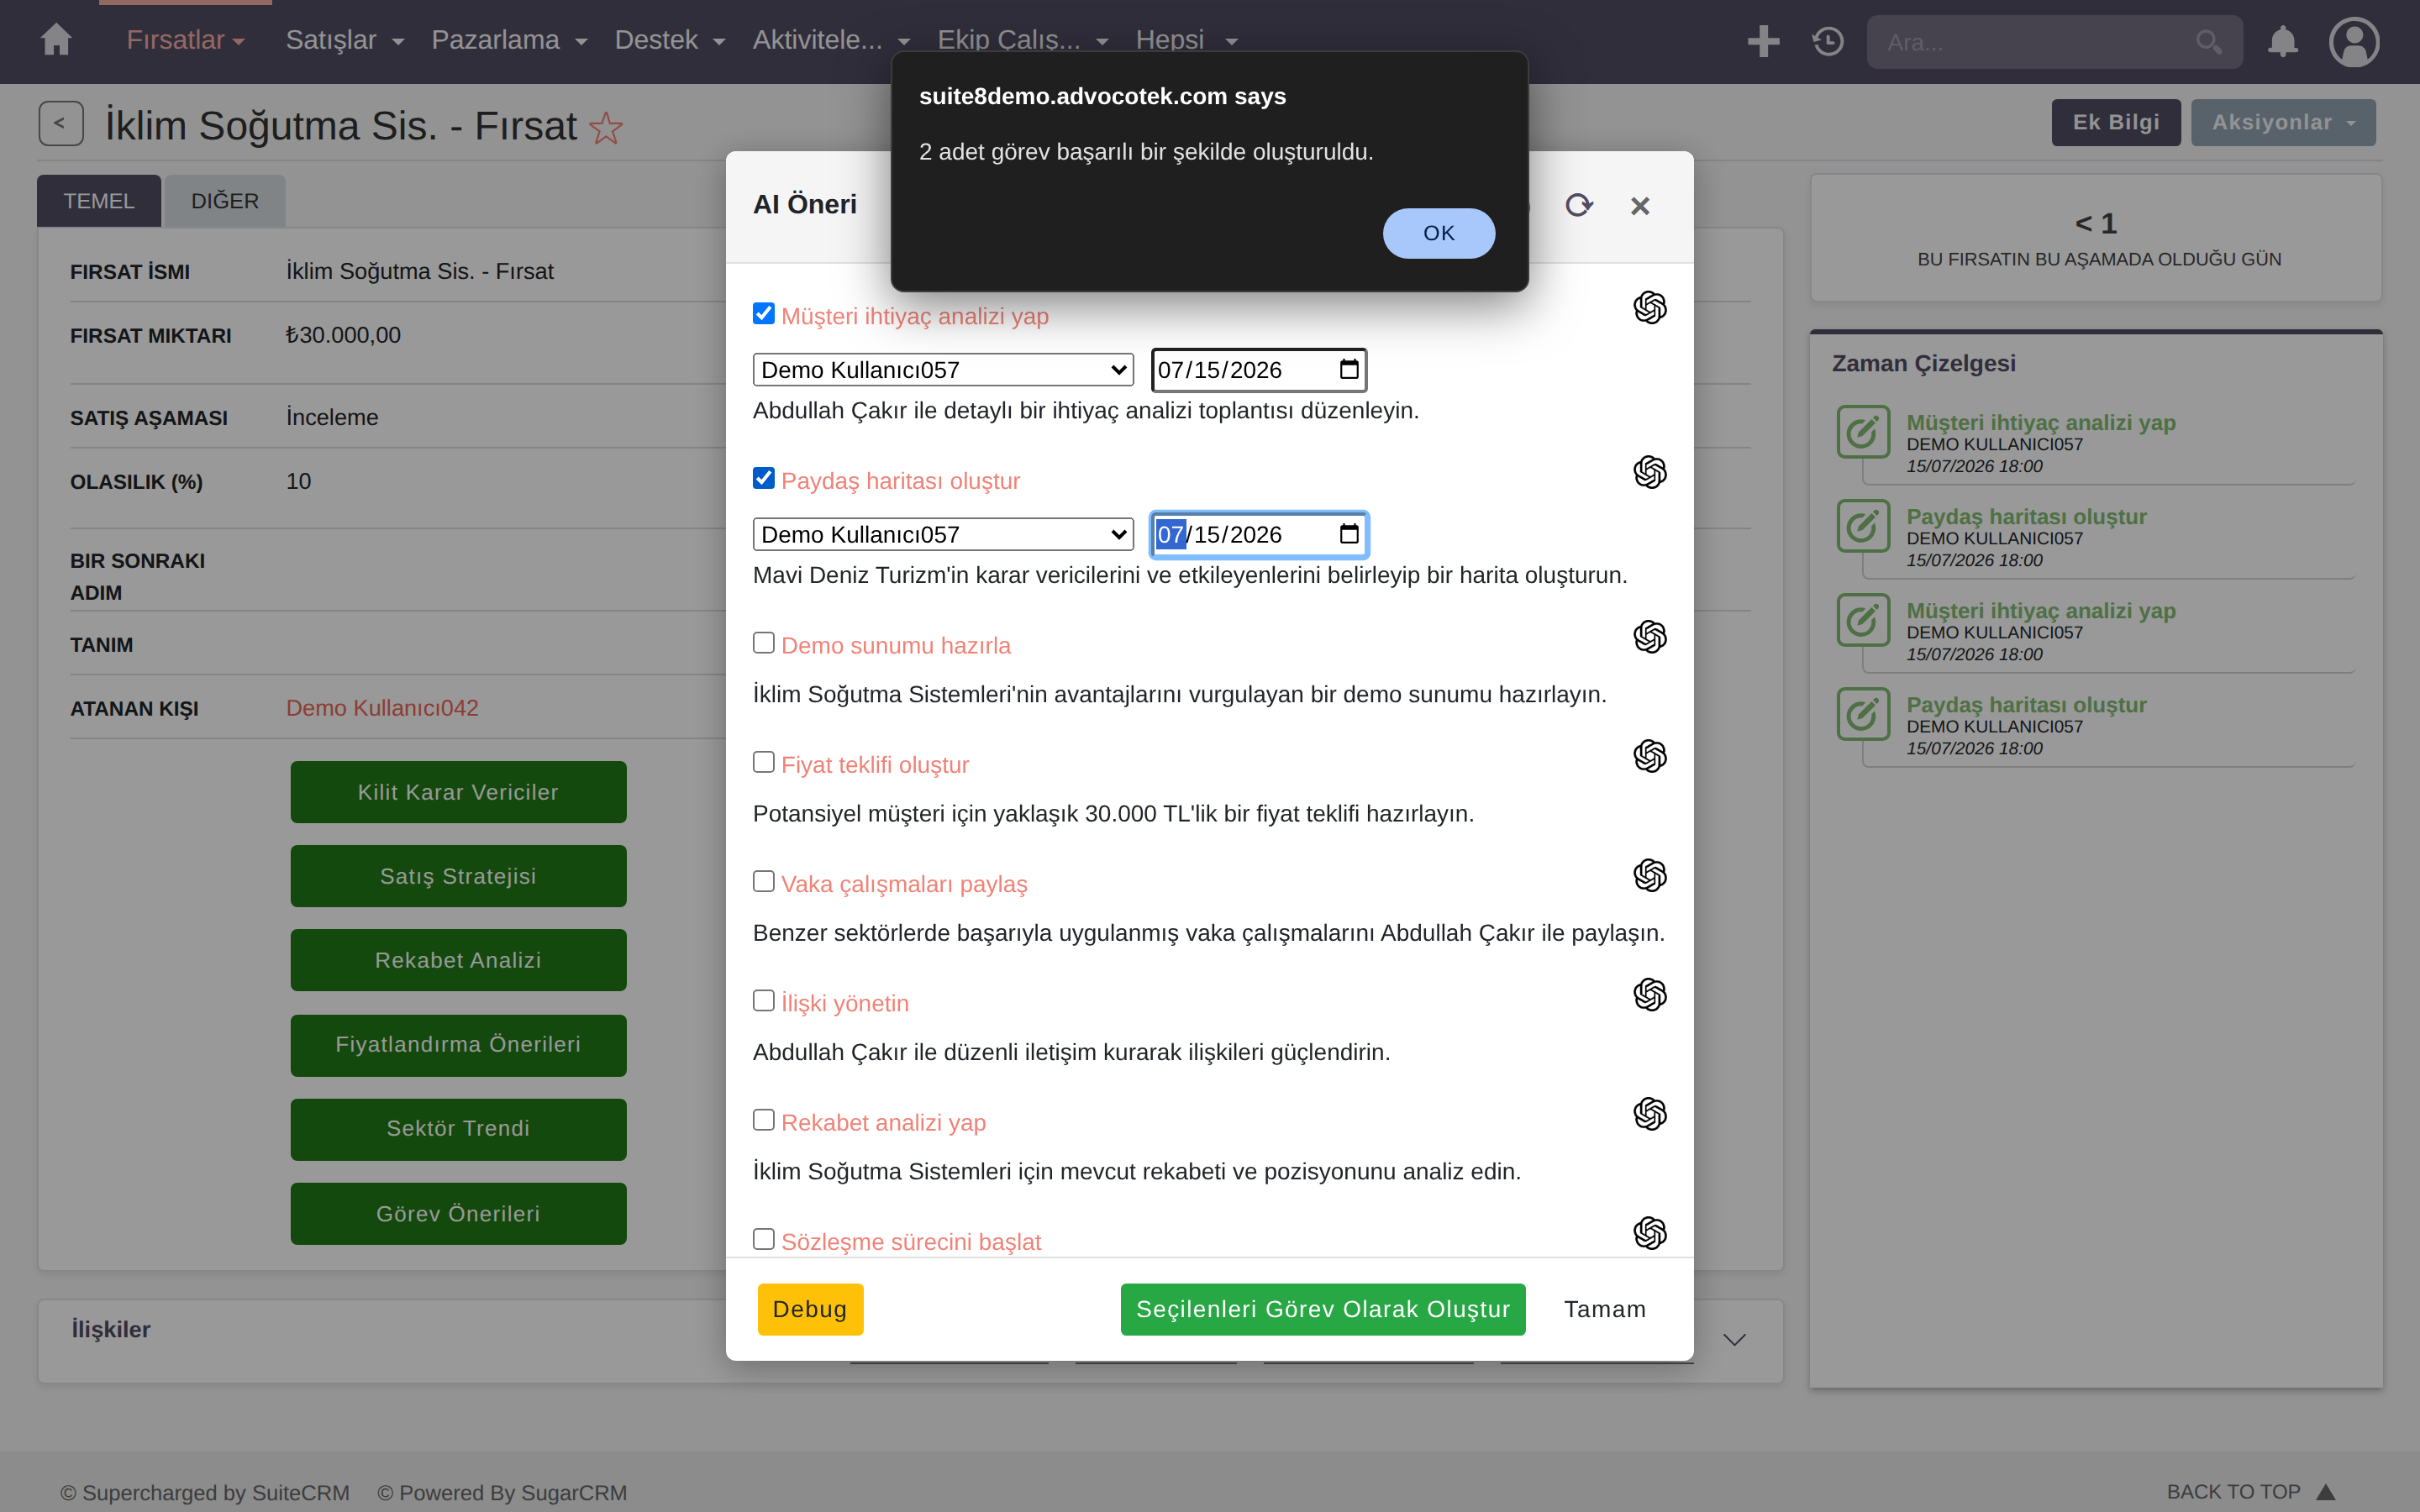
Task: Open Powered By SugarCRM footer link
Action: (502, 1493)
